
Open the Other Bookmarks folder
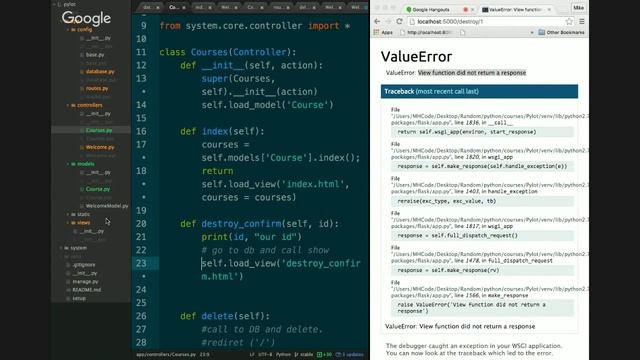pos(561,32)
